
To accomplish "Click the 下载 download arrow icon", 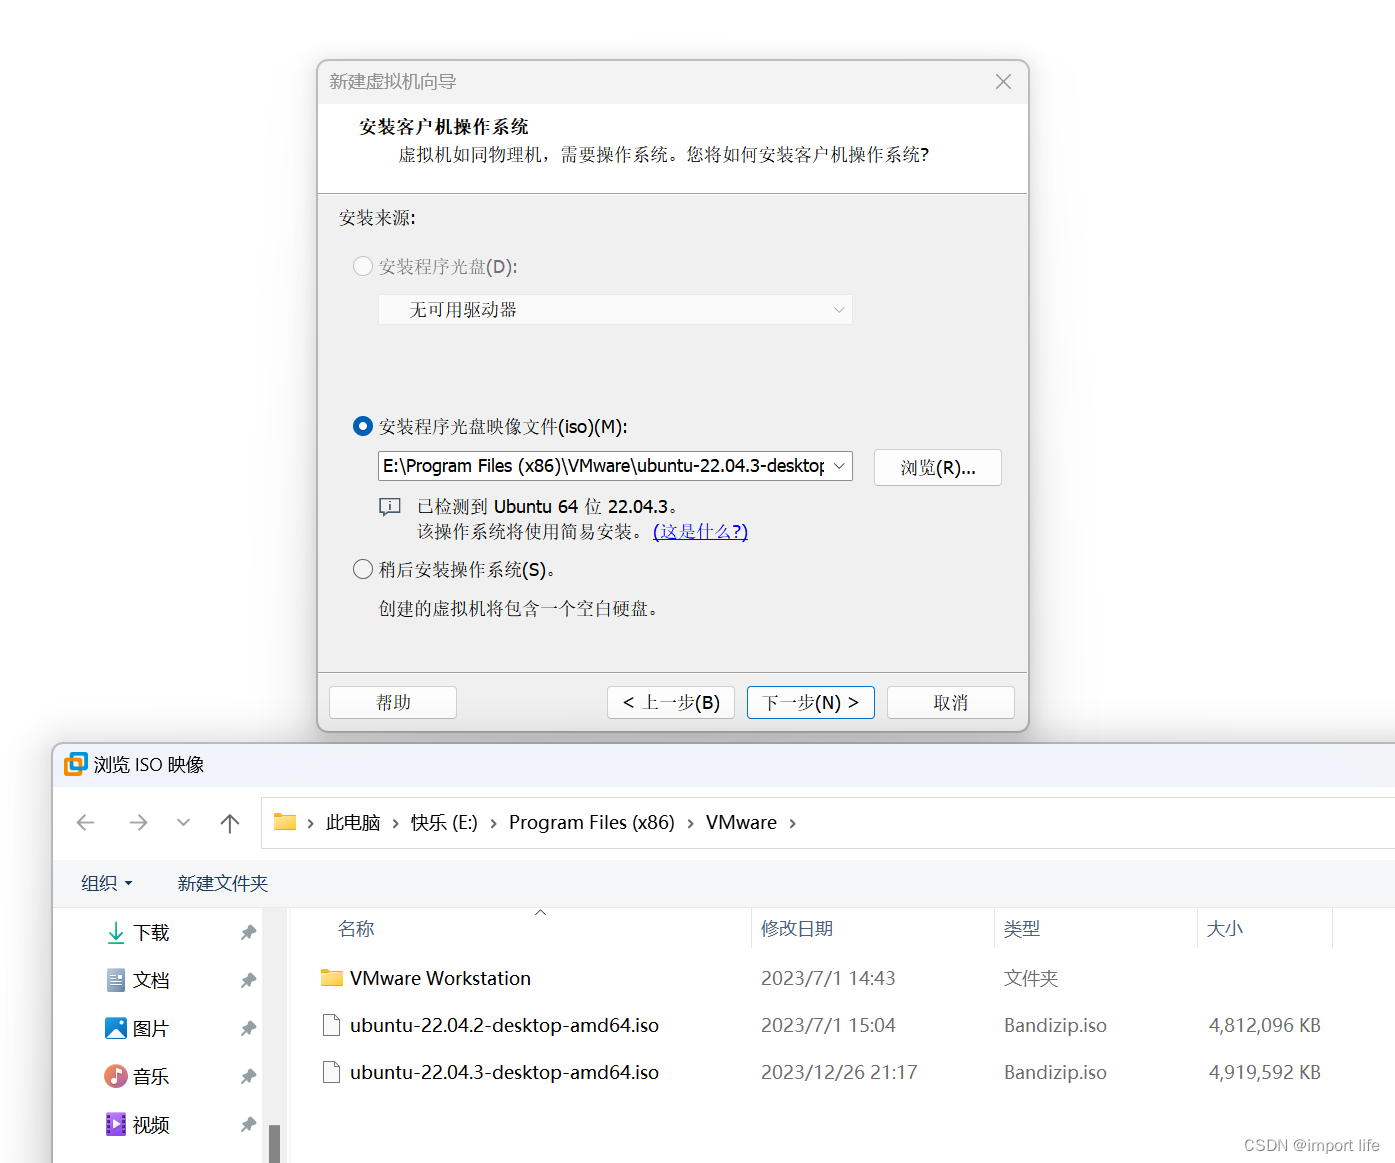I will [x=116, y=932].
